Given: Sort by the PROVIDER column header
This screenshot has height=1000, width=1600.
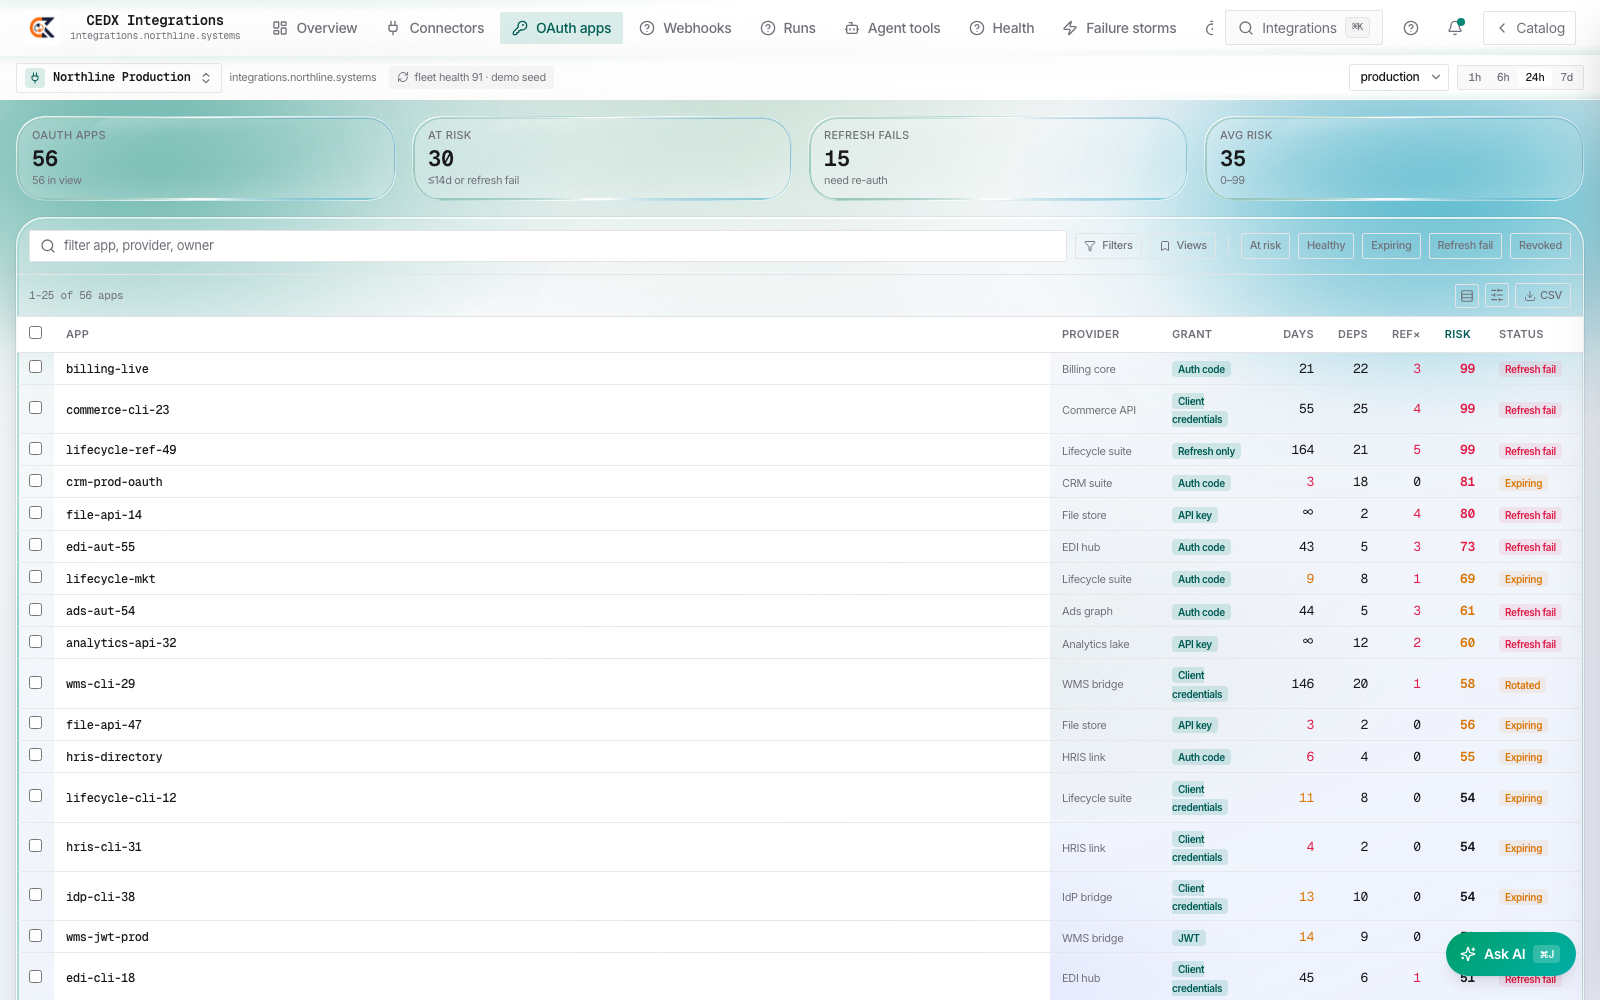Looking at the screenshot, I should click(1090, 334).
